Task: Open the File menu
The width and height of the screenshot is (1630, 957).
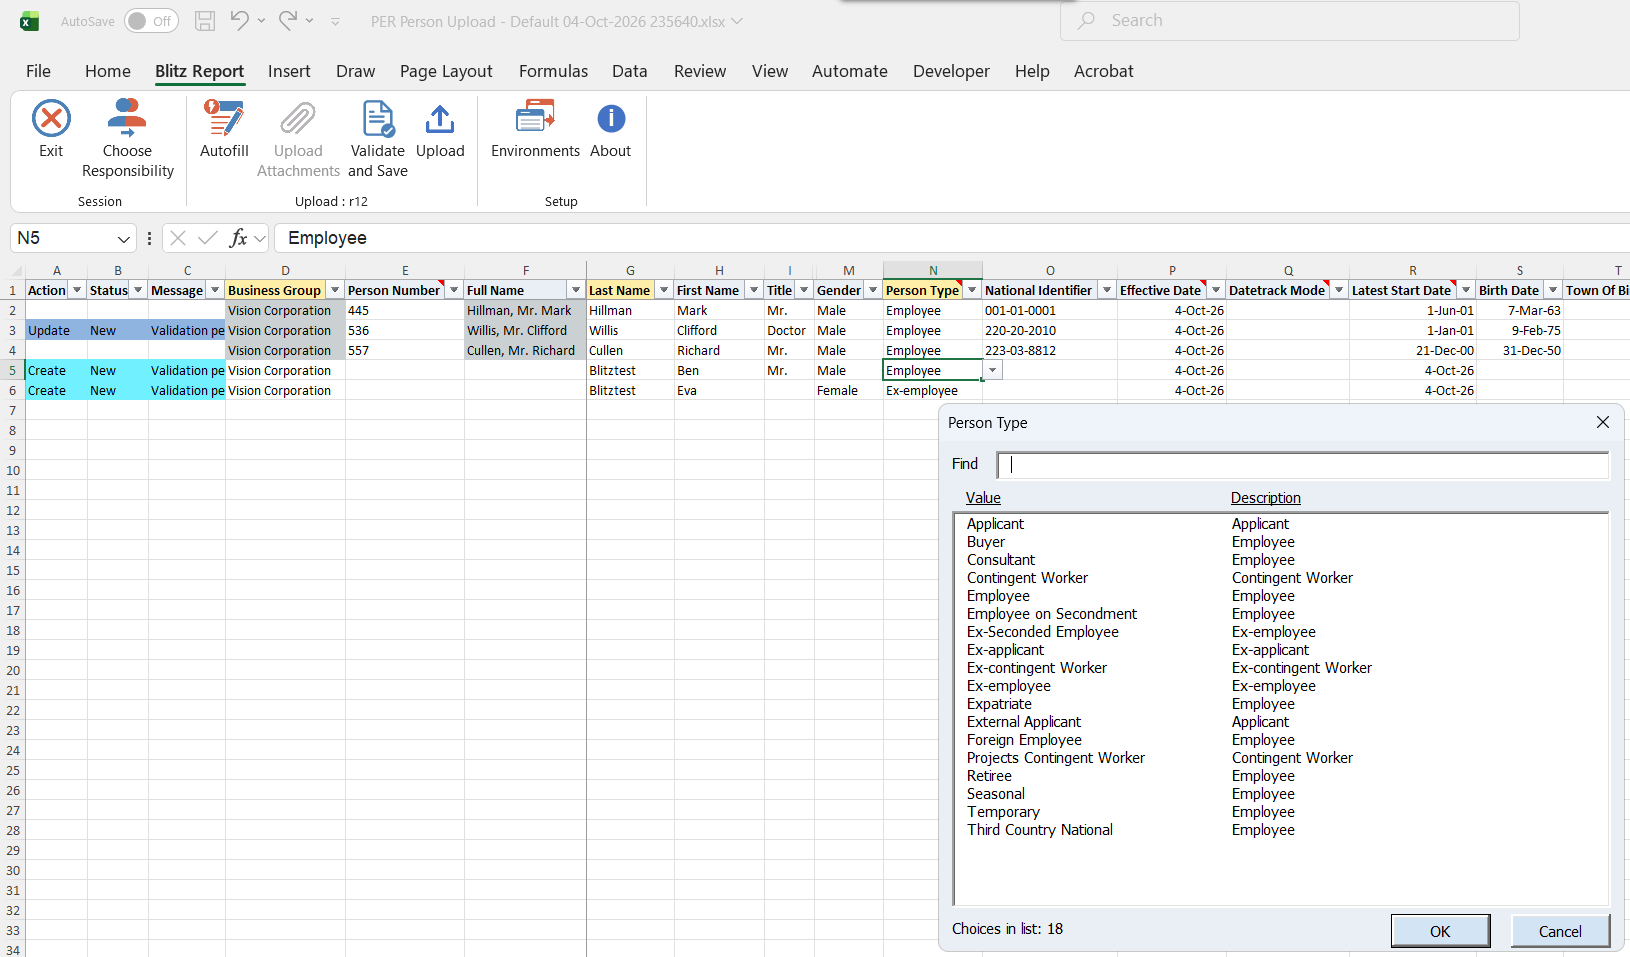Action: point(38,71)
